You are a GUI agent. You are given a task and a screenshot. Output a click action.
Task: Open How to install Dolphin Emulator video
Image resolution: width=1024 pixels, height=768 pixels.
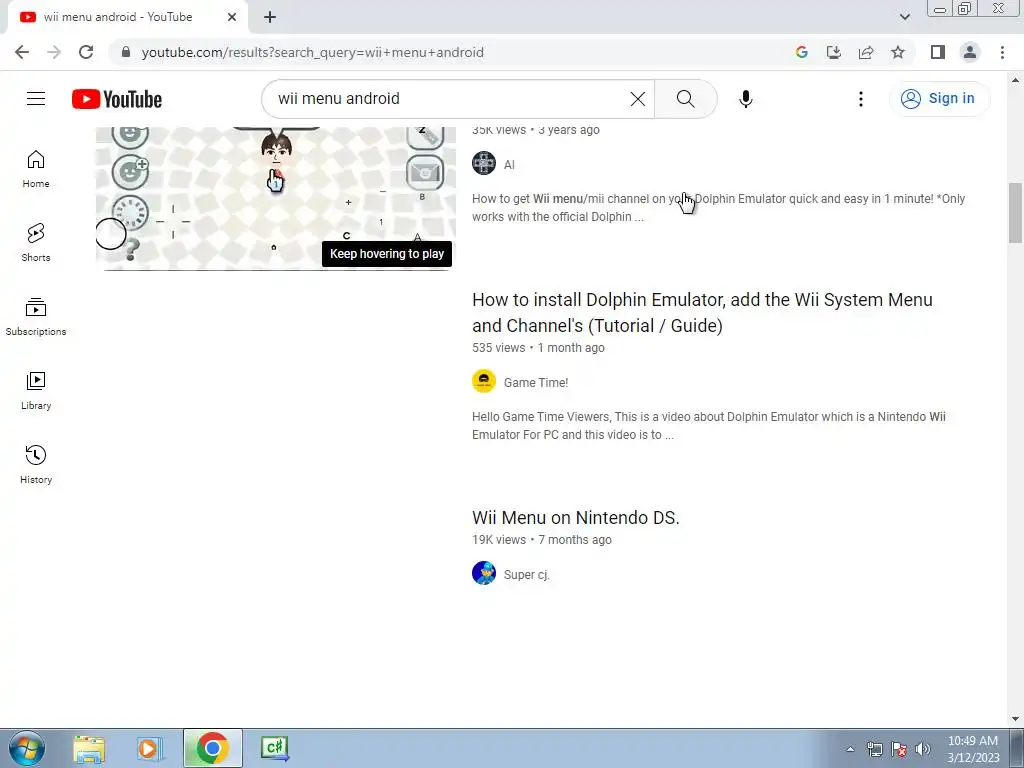pyautogui.click(x=702, y=312)
